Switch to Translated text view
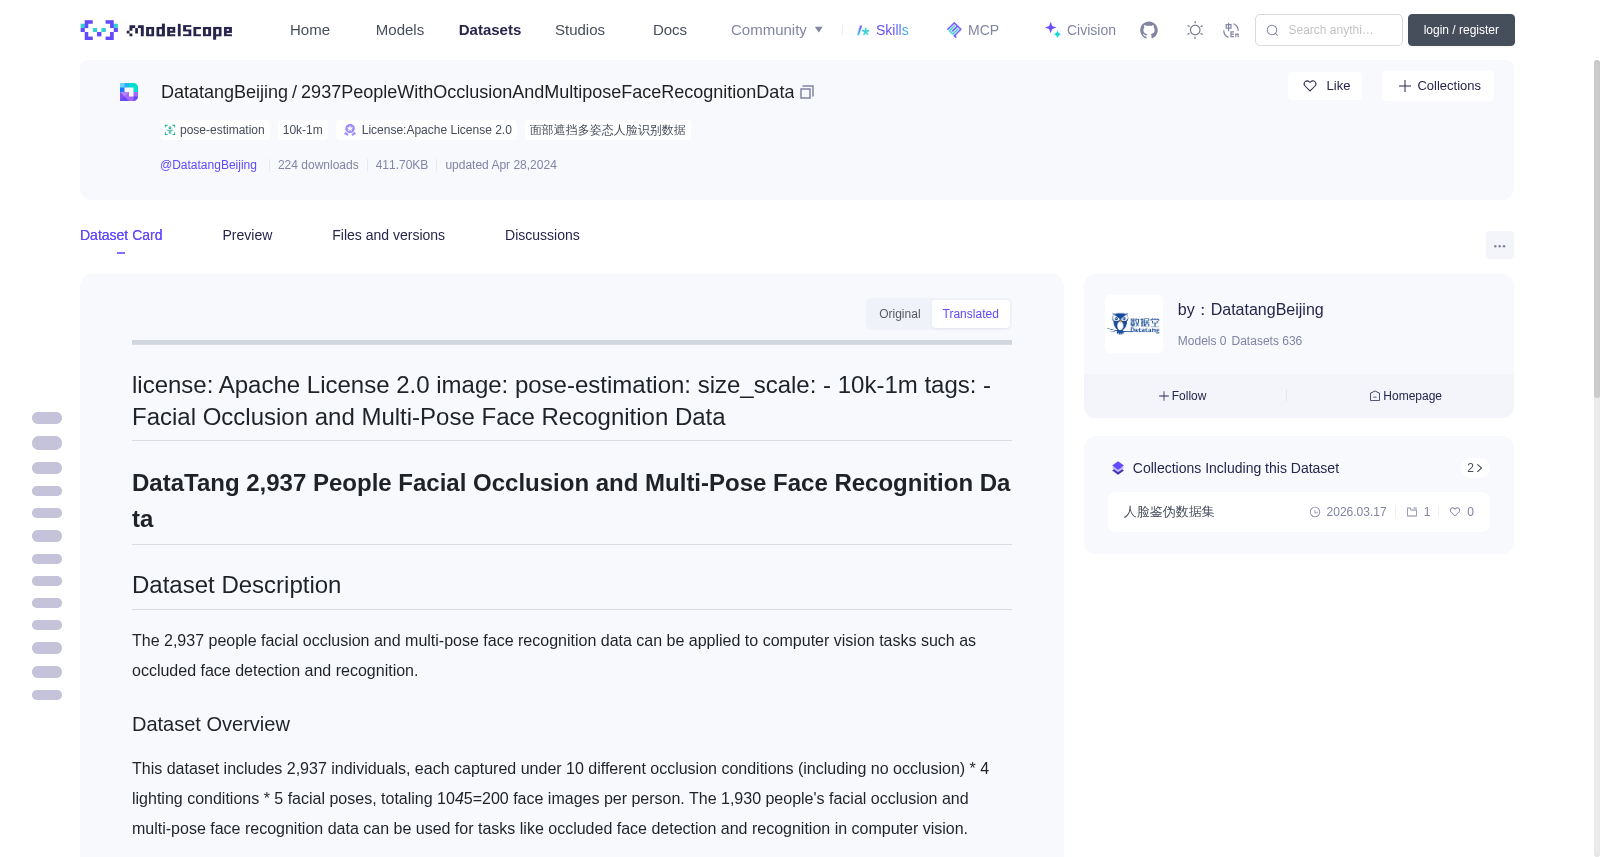The height and width of the screenshot is (857, 1600). [x=970, y=314]
